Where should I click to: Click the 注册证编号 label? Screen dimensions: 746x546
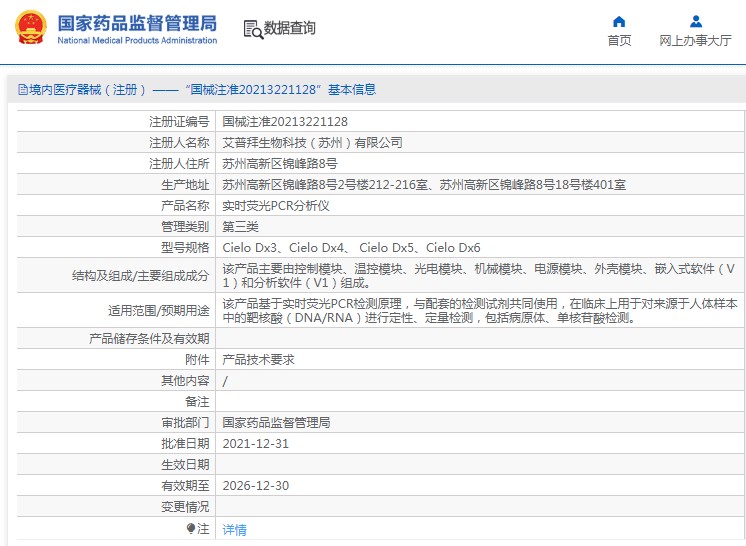tap(179, 122)
